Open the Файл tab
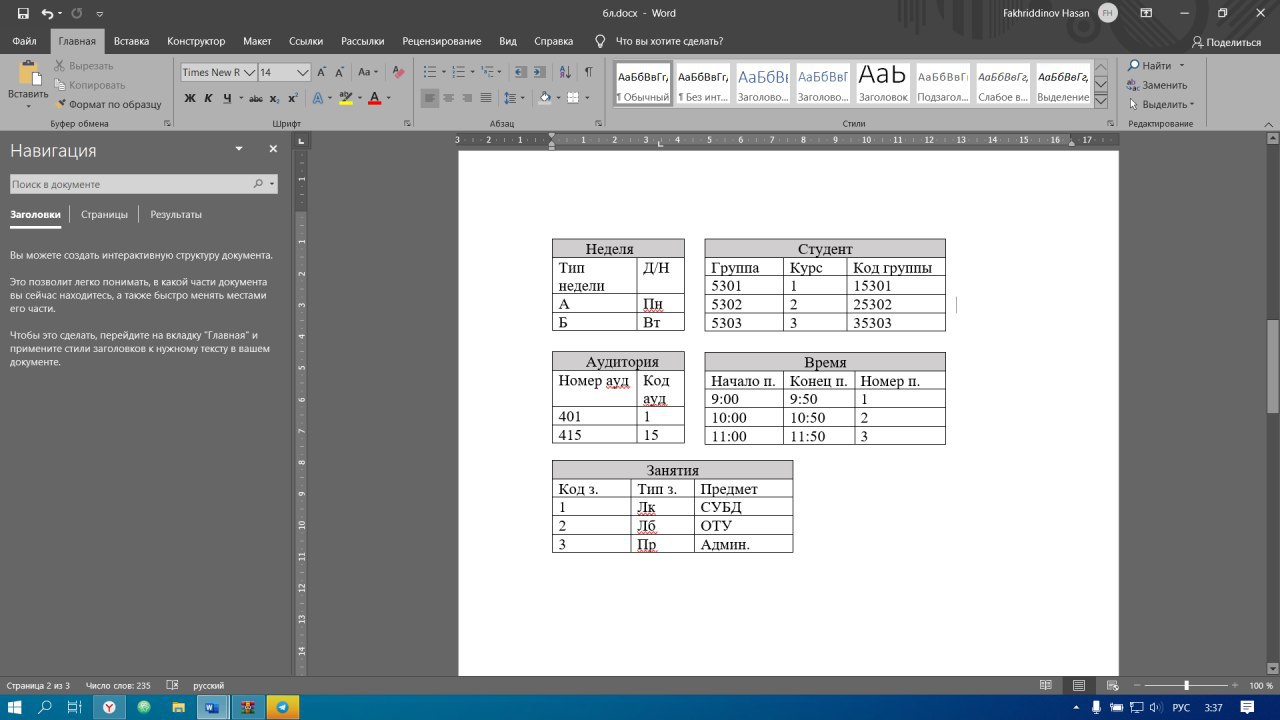1280x720 pixels. [24, 41]
